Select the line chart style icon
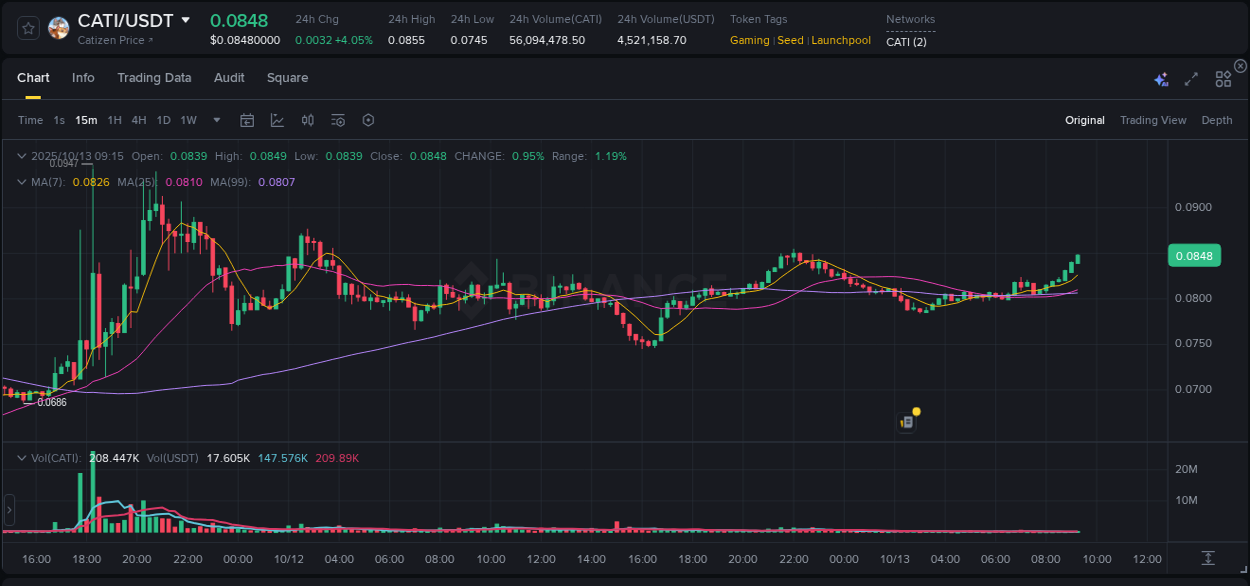 coord(278,120)
